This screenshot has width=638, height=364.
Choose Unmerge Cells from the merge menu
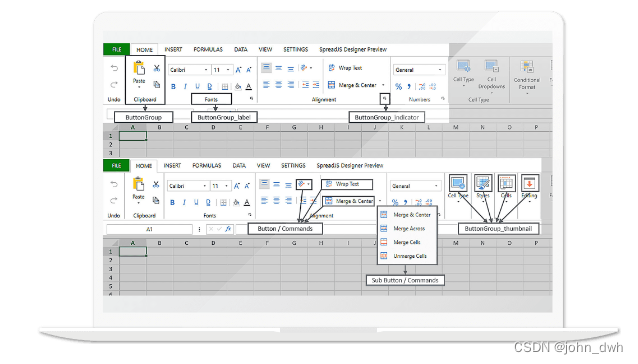coord(407,256)
